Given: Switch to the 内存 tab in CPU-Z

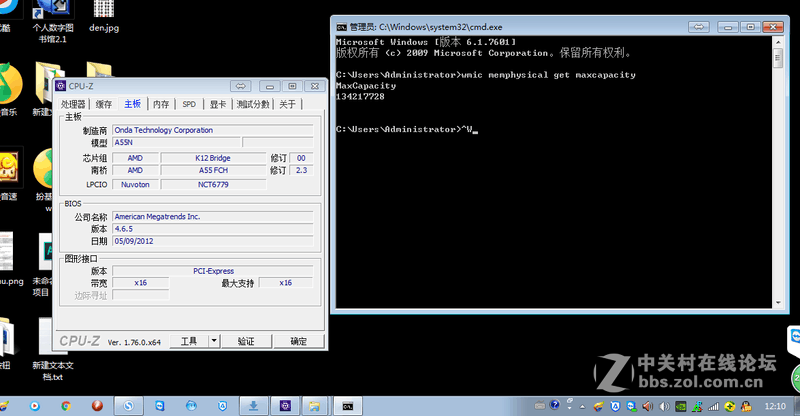Looking at the screenshot, I should coord(161,104).
